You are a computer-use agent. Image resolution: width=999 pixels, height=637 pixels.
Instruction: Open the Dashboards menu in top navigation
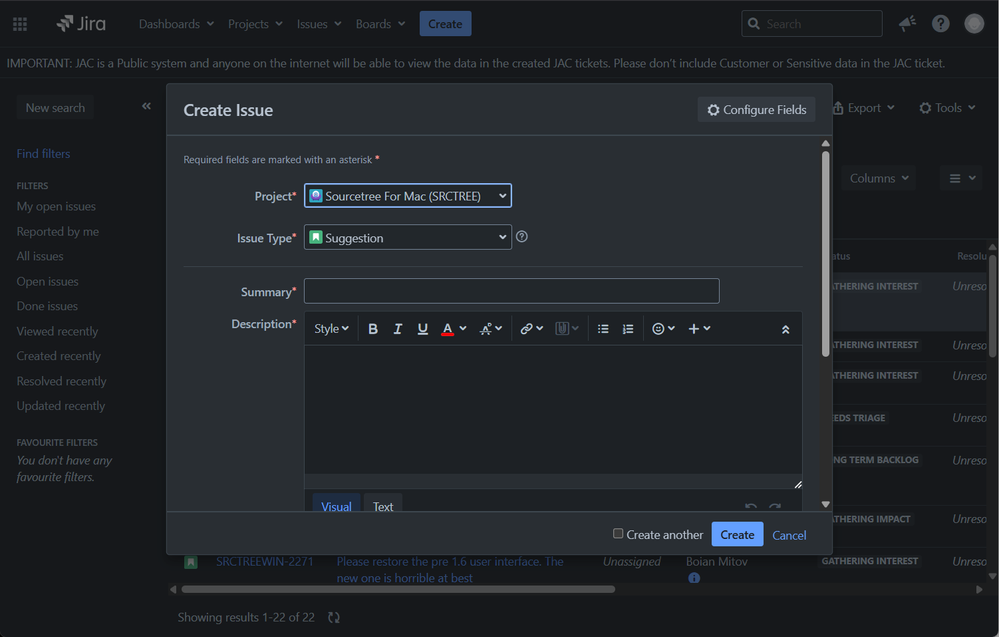tap(176, 24)
